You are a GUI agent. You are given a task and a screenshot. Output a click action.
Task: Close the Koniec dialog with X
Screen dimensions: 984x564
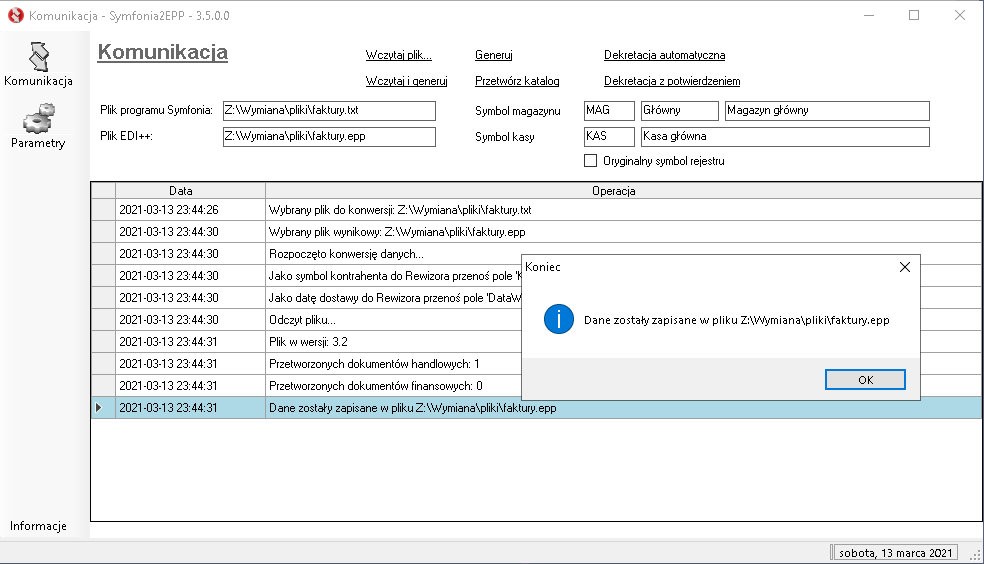point(904,267)
